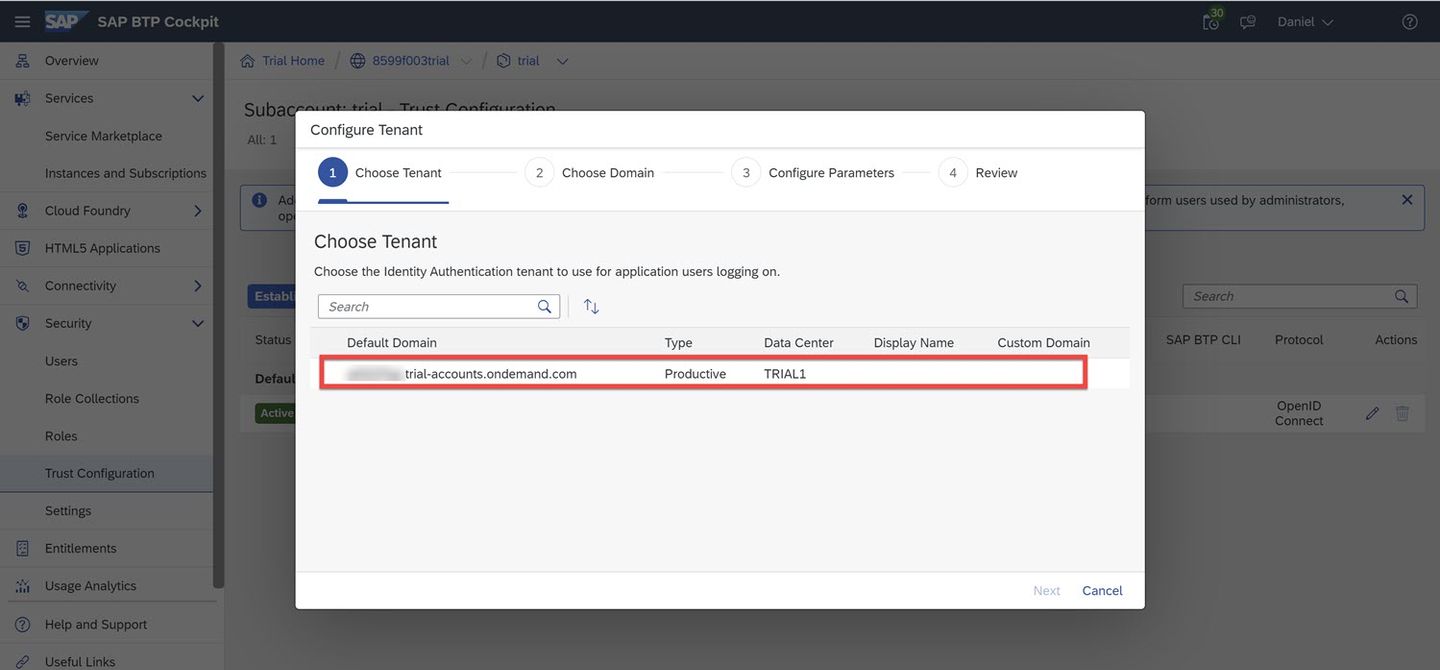1440x670 pixels.
Task: Collapse the Security section chevron
Action: click(x=198, y=323)
